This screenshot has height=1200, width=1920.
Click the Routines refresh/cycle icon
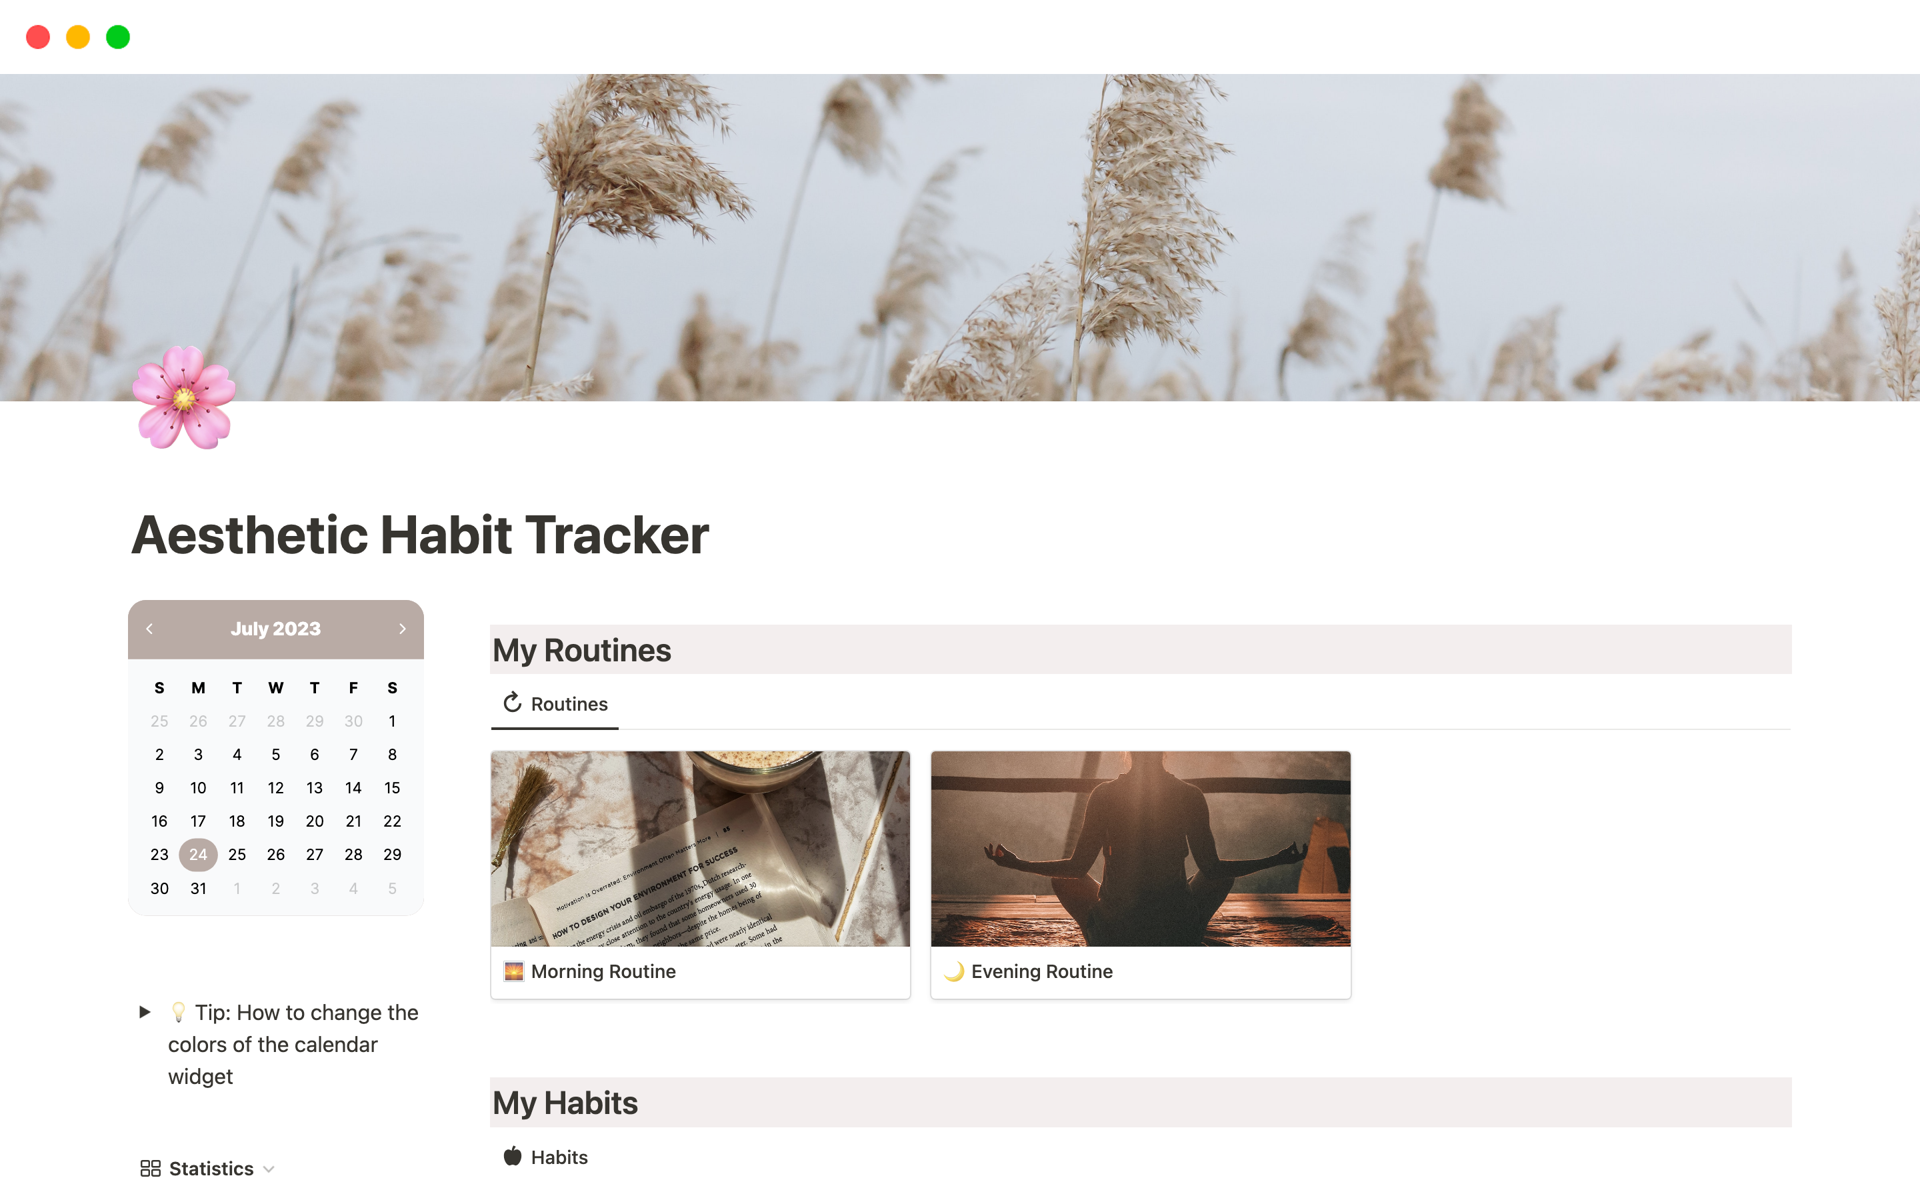[x=511, y=704]
